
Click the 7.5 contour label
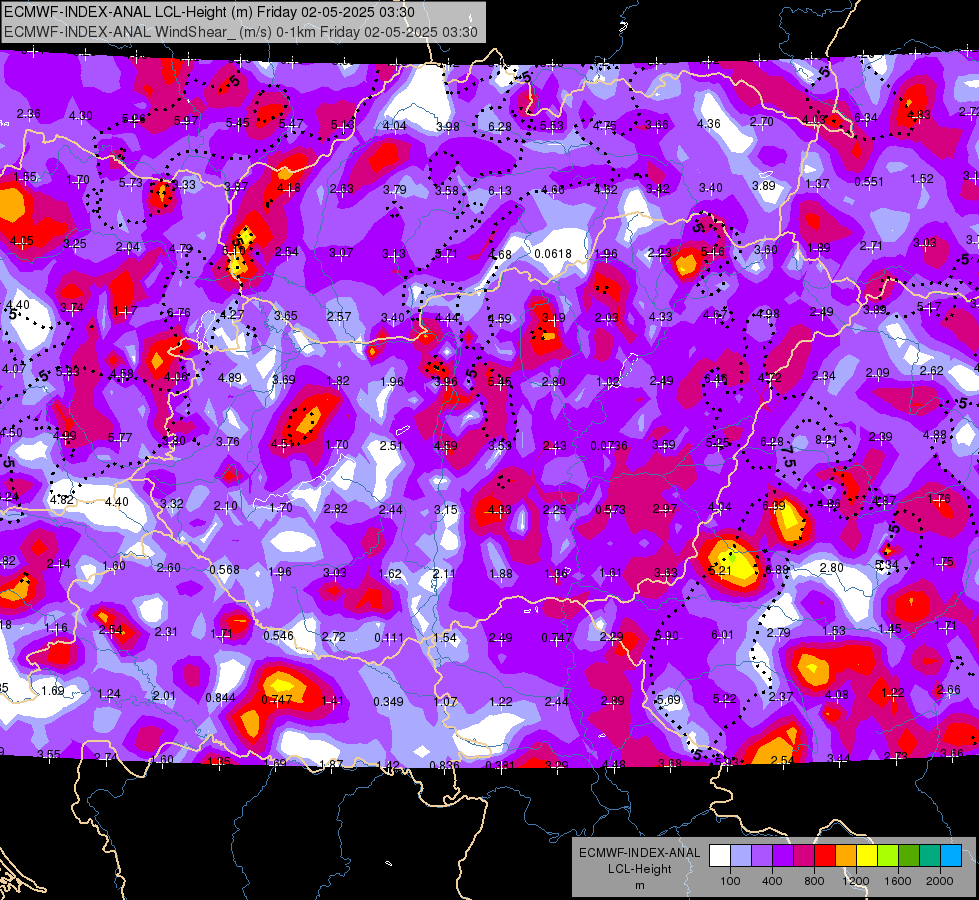click(x=788, y=457)
